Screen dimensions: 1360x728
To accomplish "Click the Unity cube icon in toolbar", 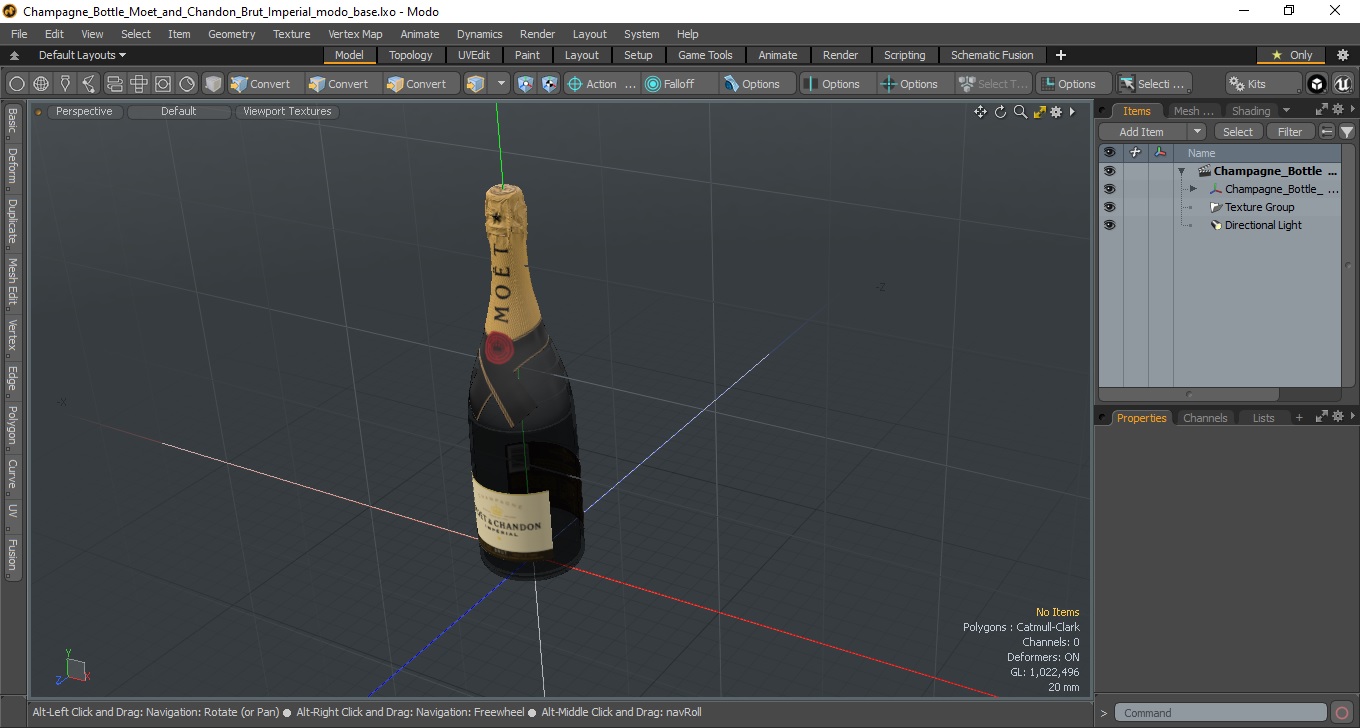I will click(x=1317, y=84).
